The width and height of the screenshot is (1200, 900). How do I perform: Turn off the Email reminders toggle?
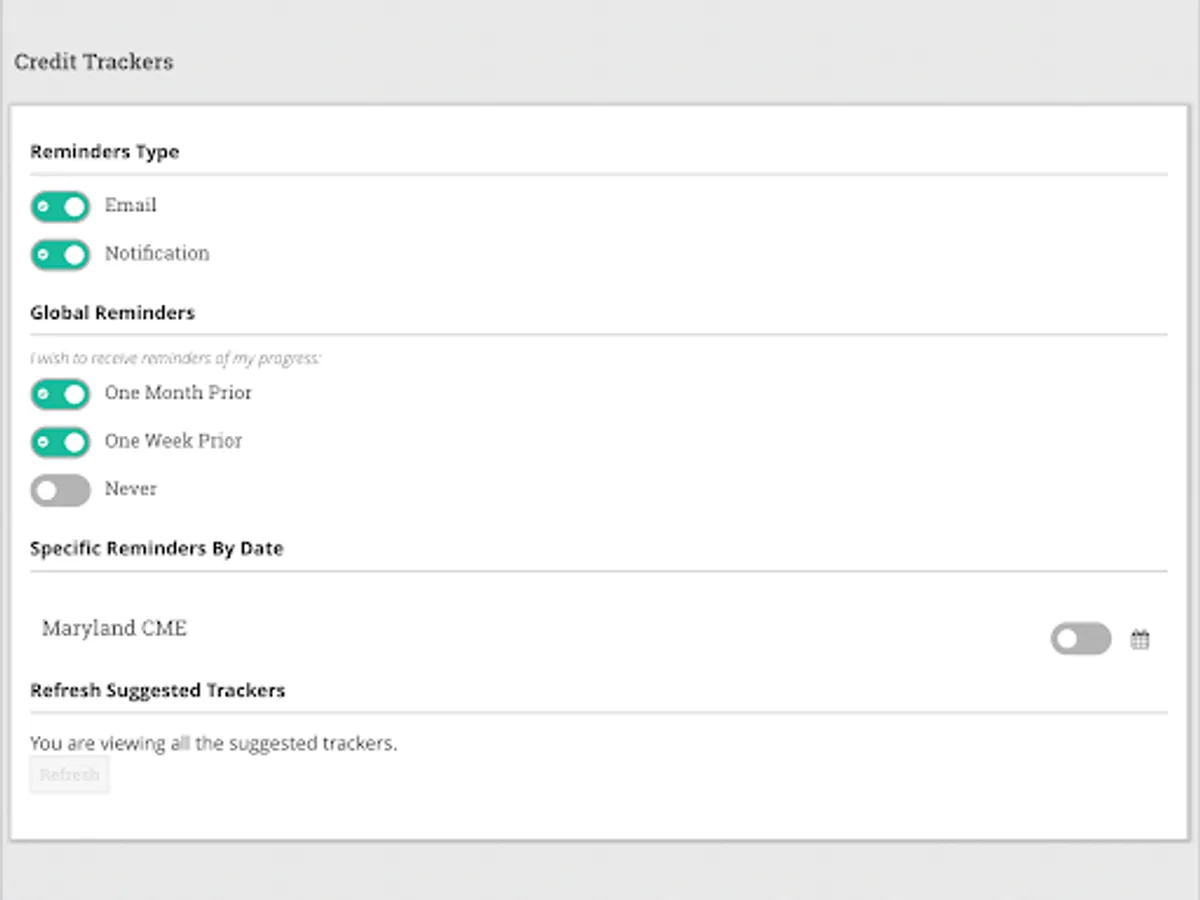click(x=60, y=207)
